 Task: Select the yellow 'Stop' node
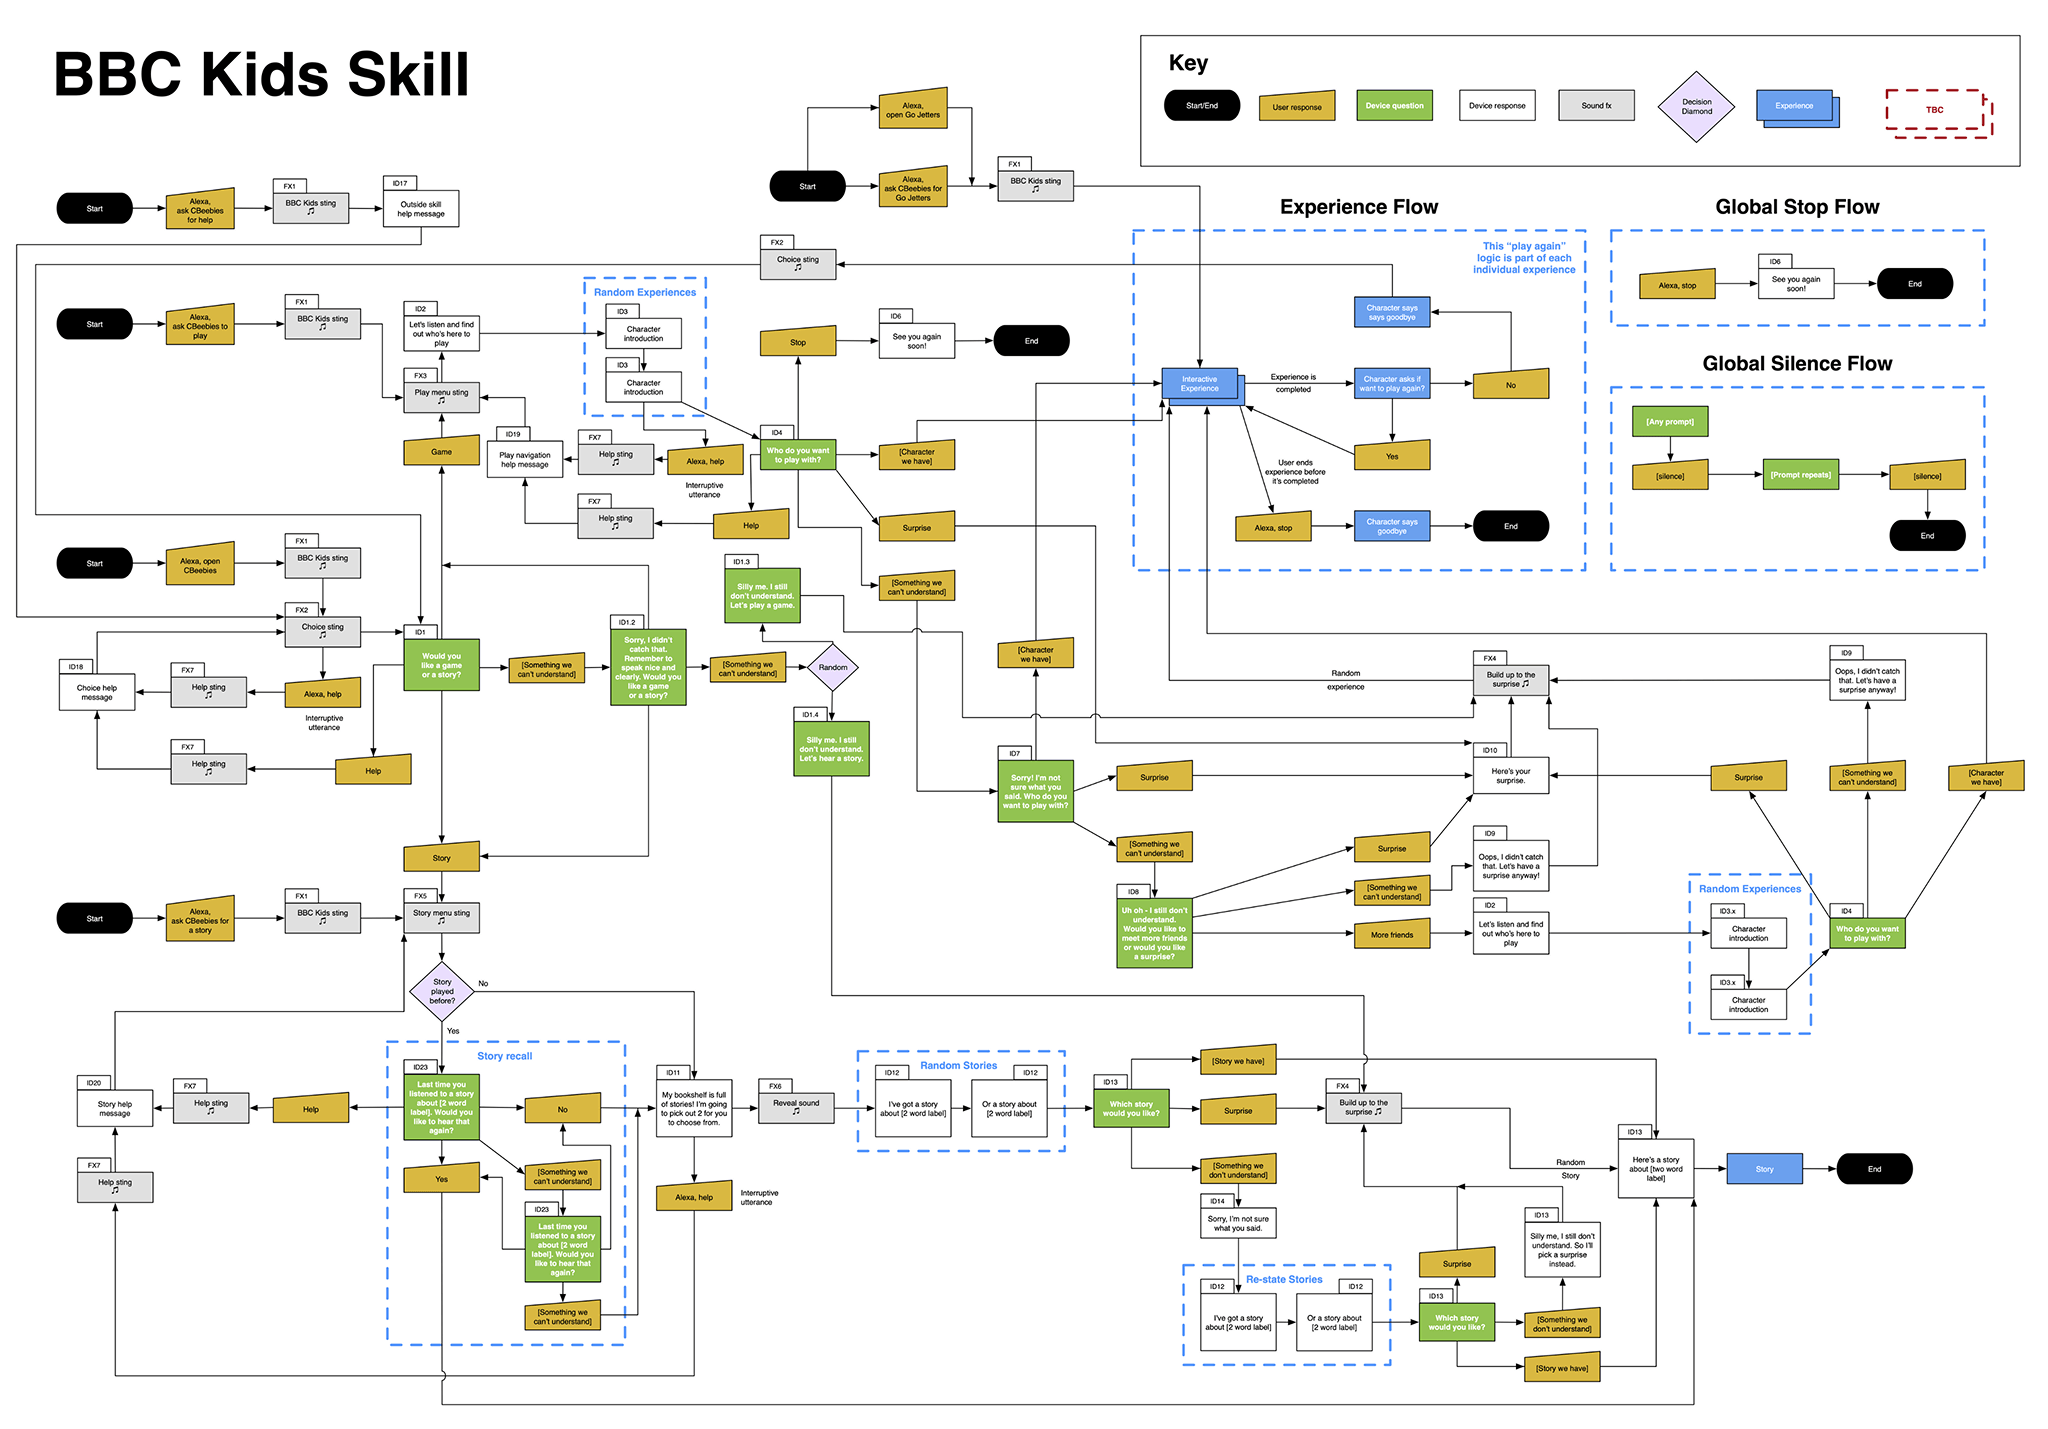798,341
